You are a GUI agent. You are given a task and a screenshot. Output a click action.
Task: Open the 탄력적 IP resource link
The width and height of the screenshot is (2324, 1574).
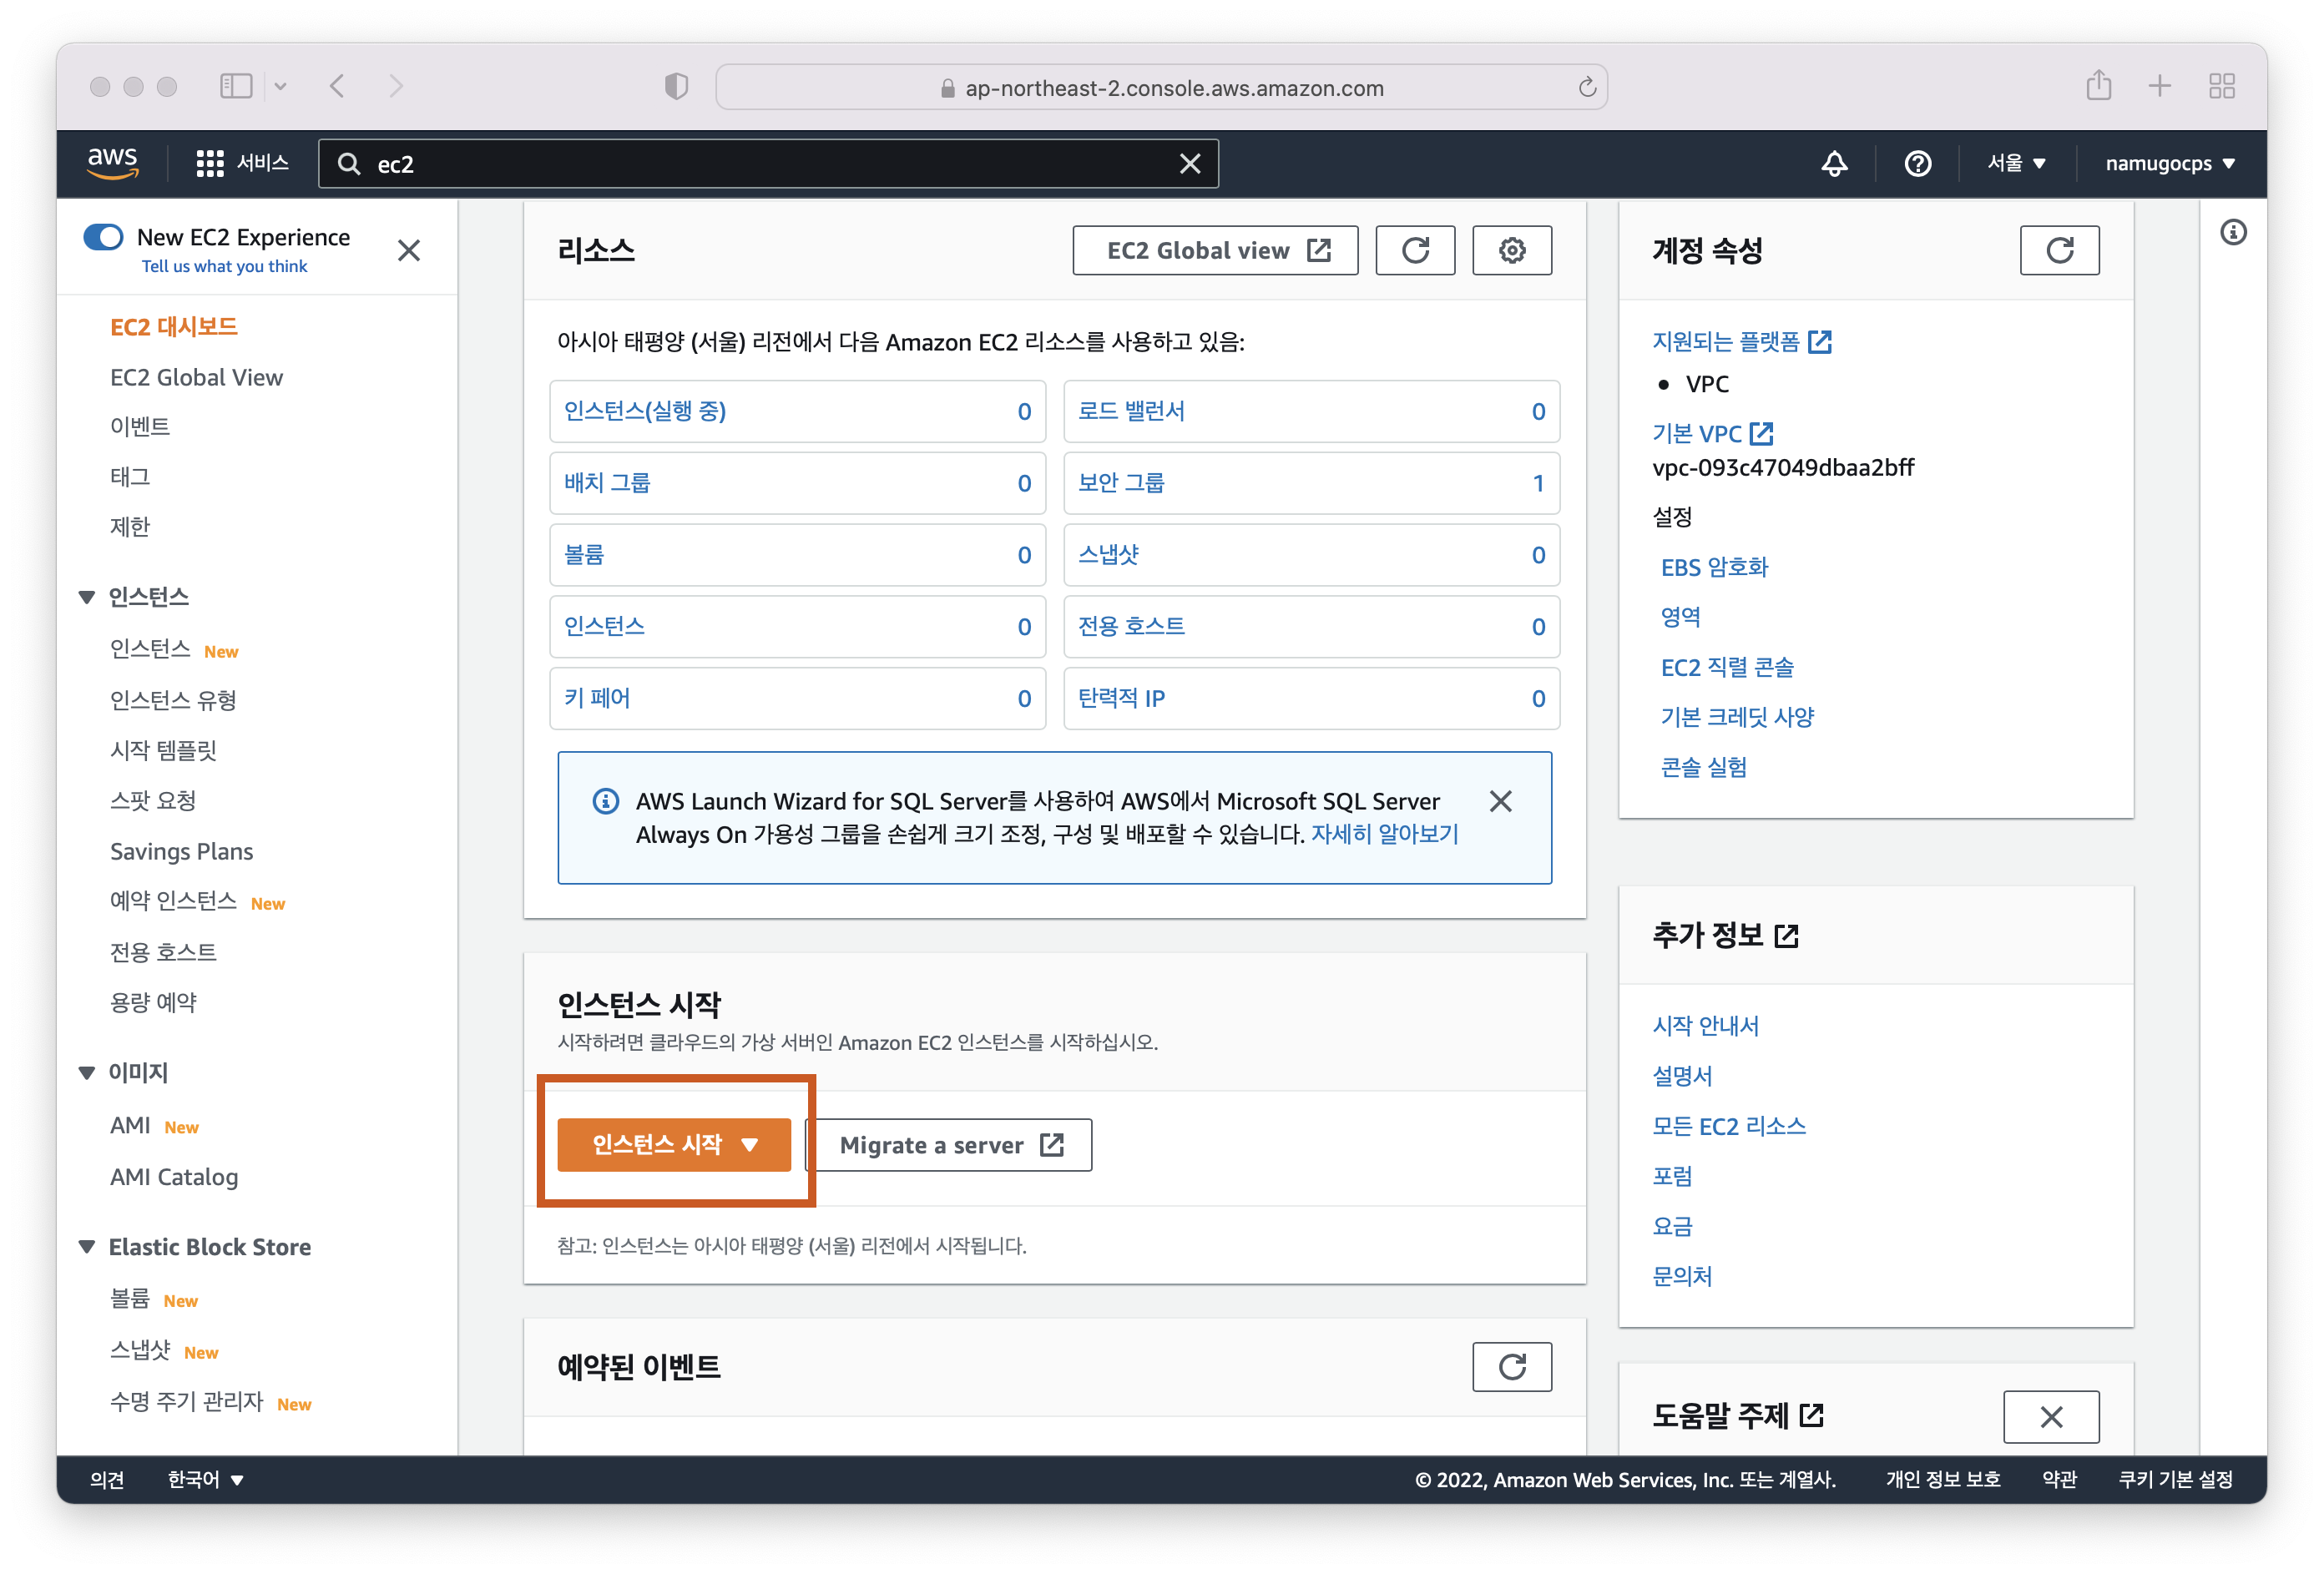click(x=1121, y=697)
